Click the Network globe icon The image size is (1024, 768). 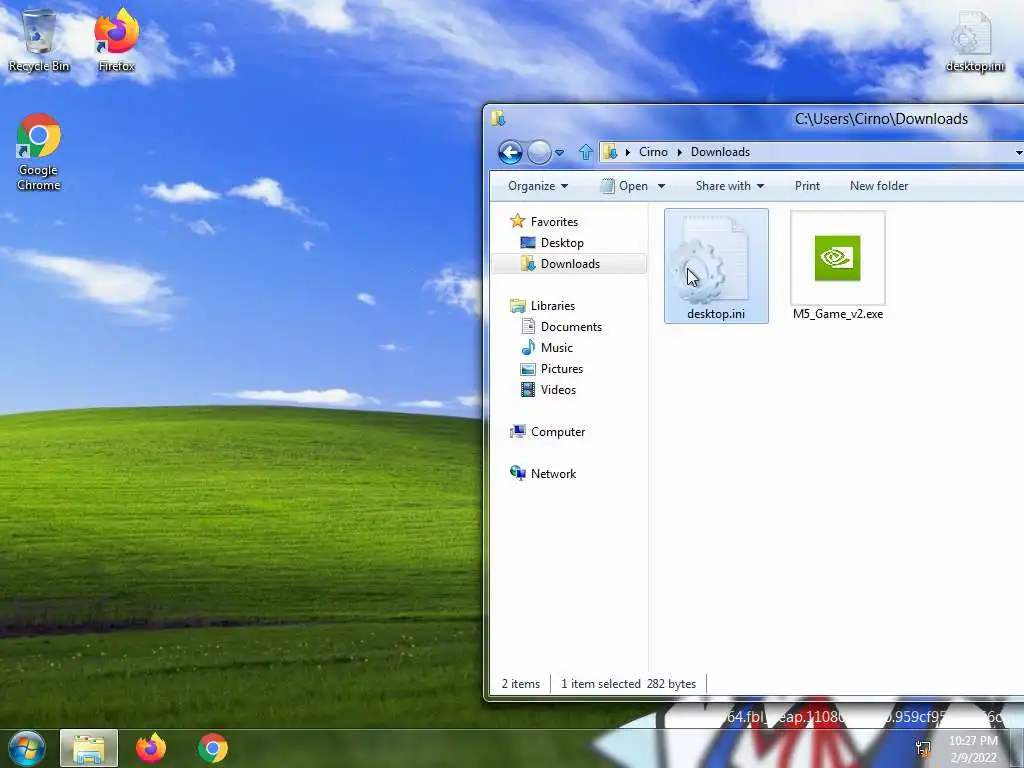click(x=517, y=473)
